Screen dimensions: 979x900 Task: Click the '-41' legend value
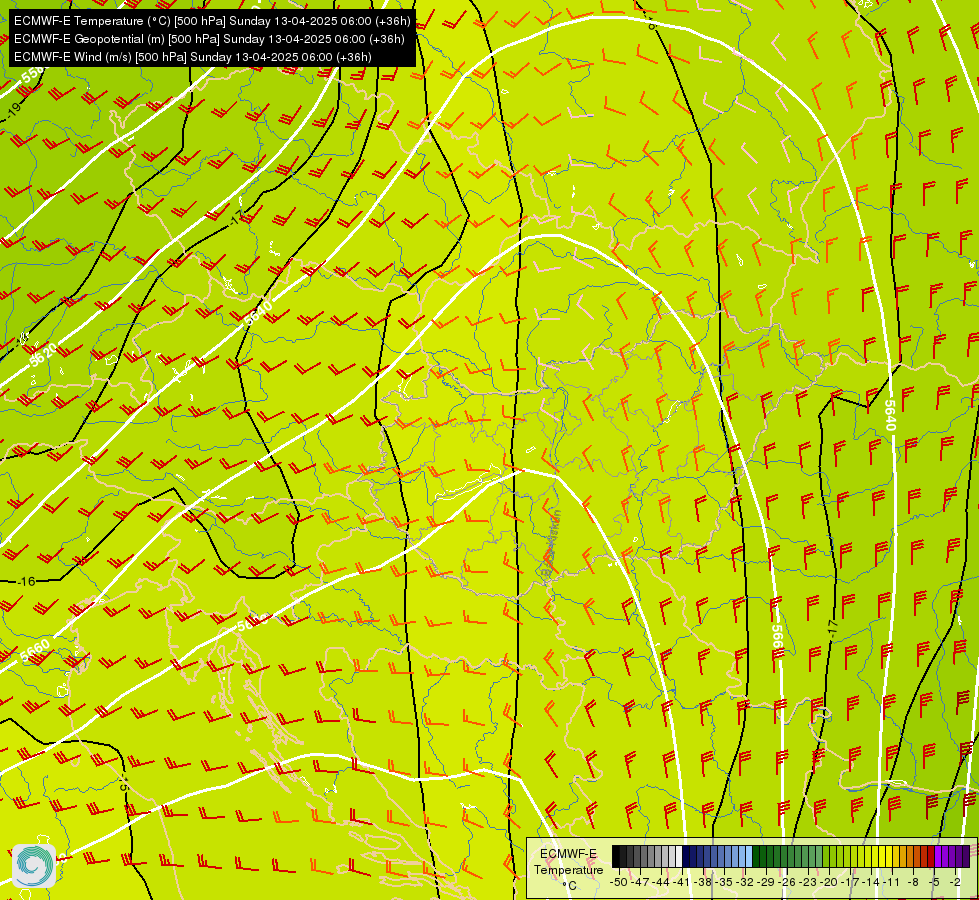coord(681,882)
